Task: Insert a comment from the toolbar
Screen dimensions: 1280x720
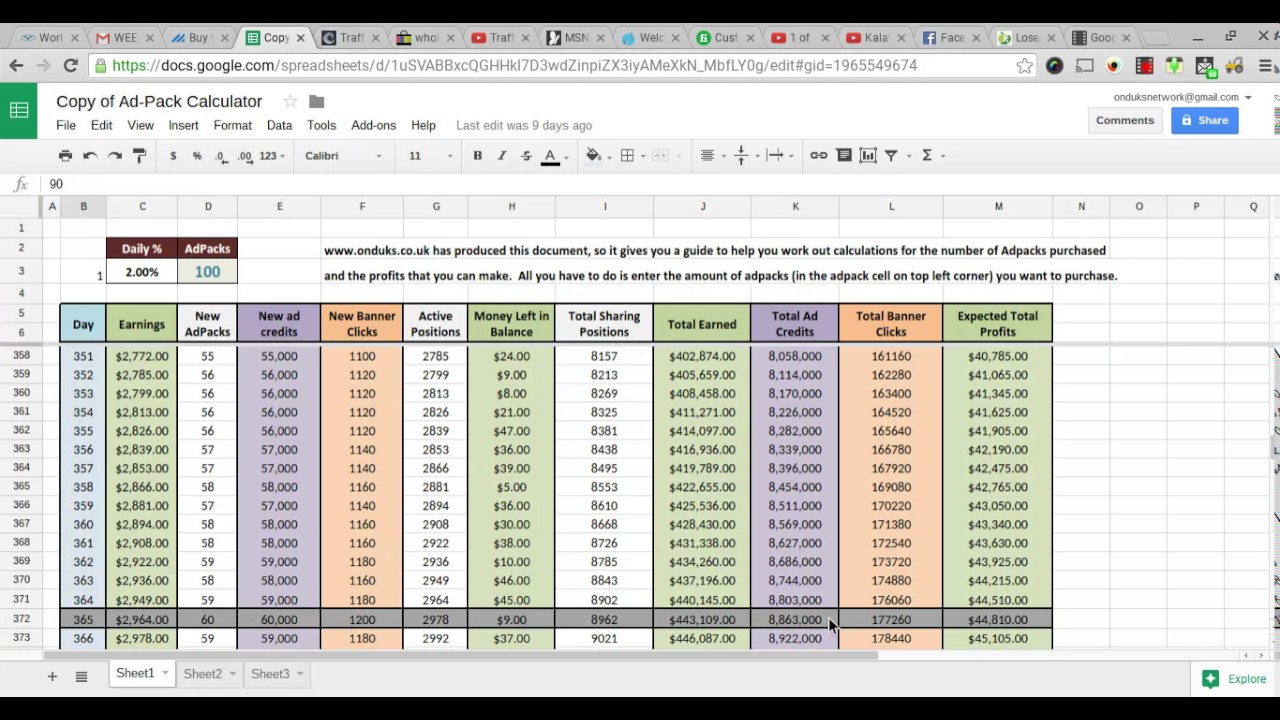Action: (x=844, y=155)
